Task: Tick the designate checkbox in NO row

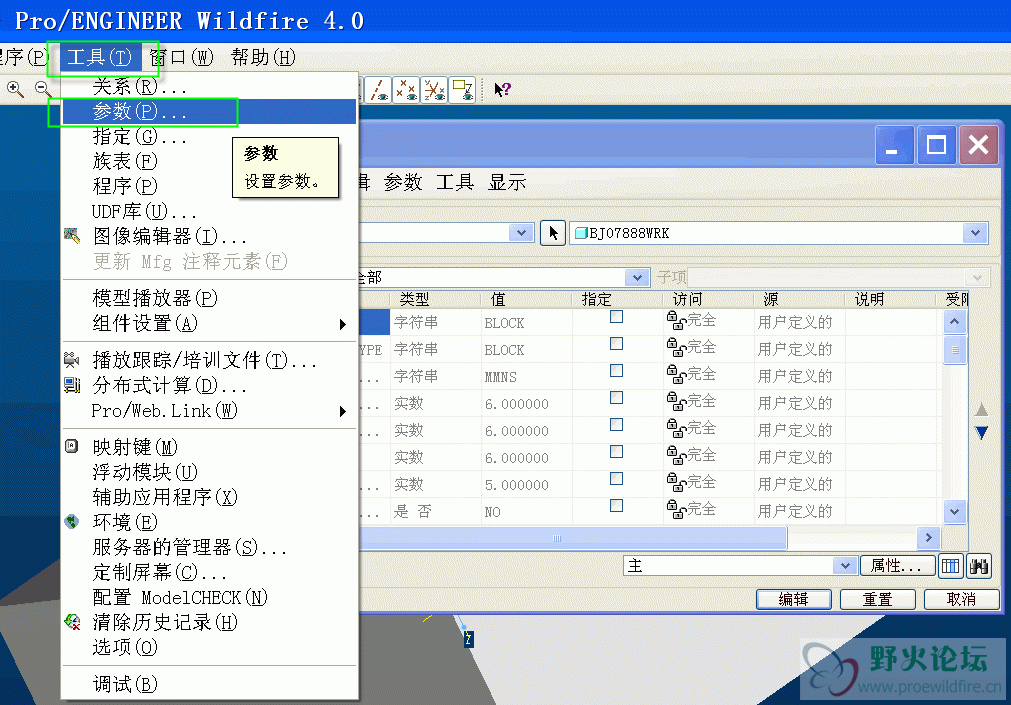Action: coord(616,506)
